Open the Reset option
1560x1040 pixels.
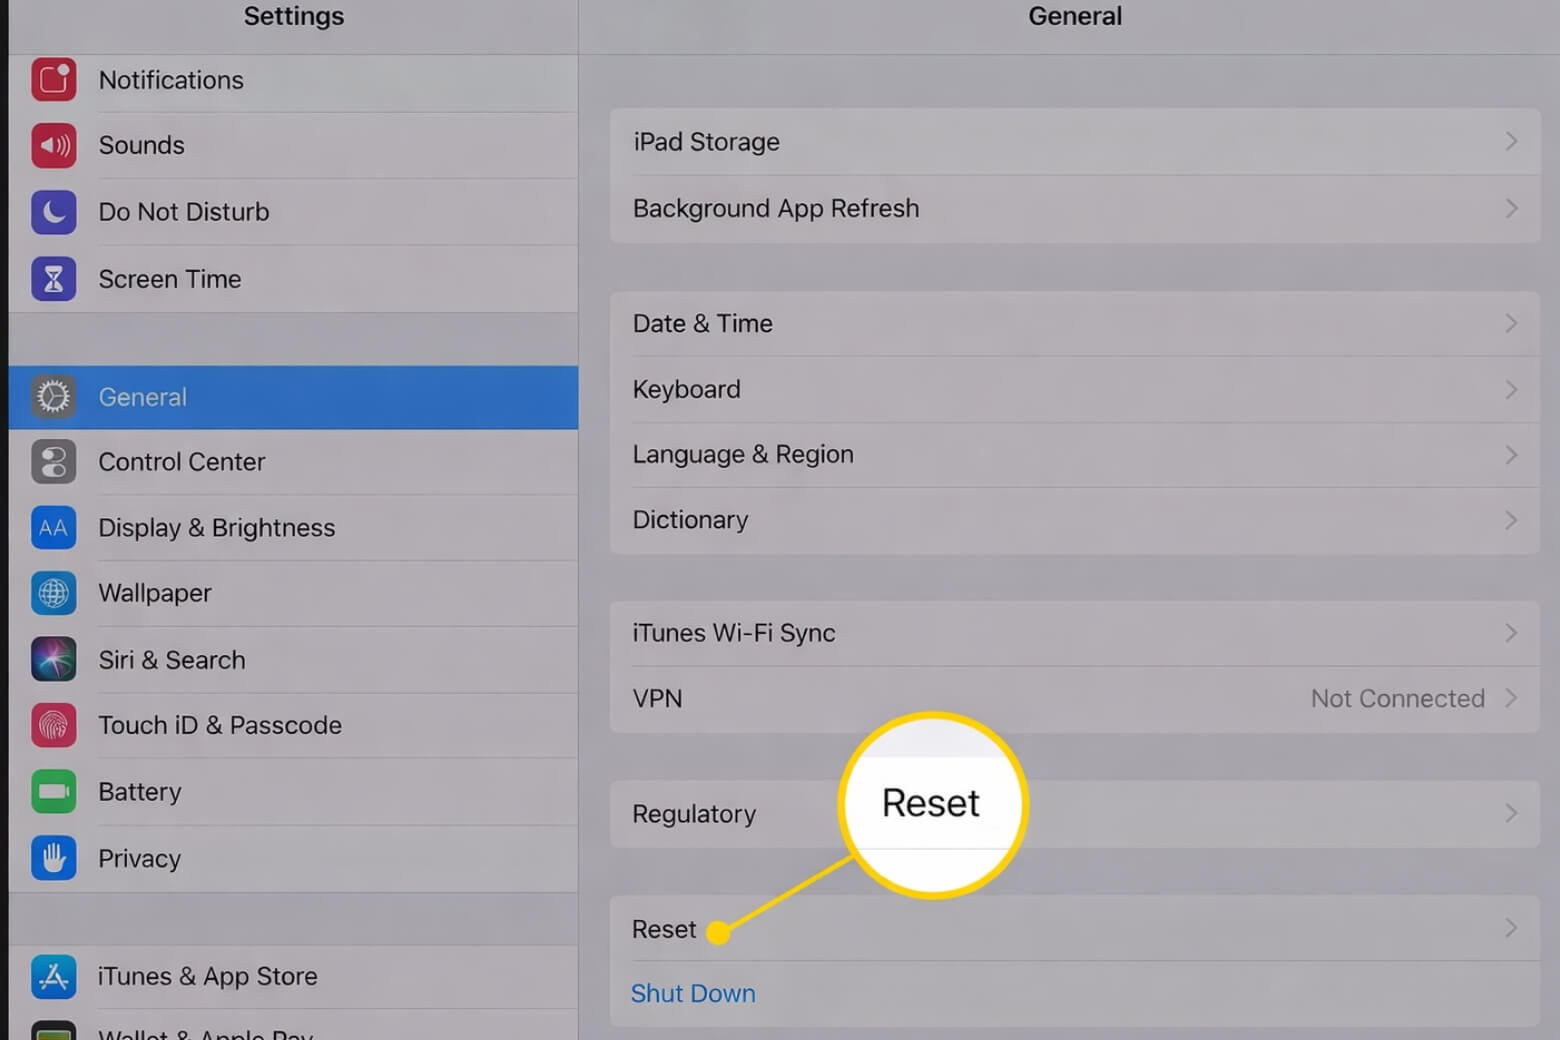pyautogui.click(x=664, y=929)
